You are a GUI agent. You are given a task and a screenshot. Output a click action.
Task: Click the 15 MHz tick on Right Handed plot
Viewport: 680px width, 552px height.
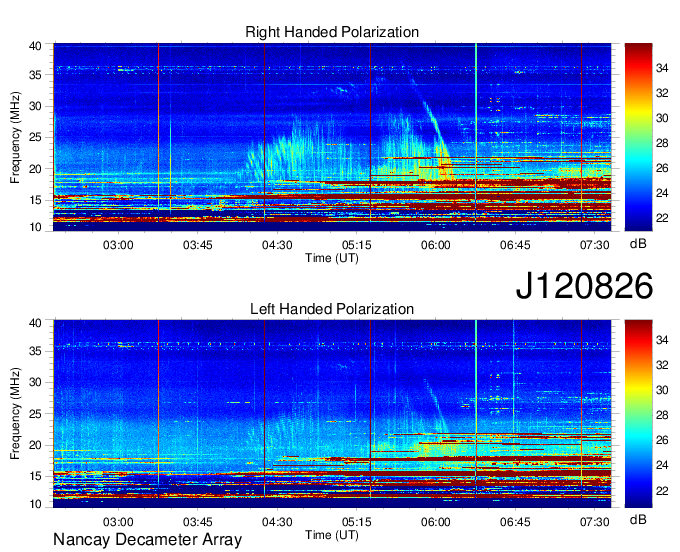point(36,200)
